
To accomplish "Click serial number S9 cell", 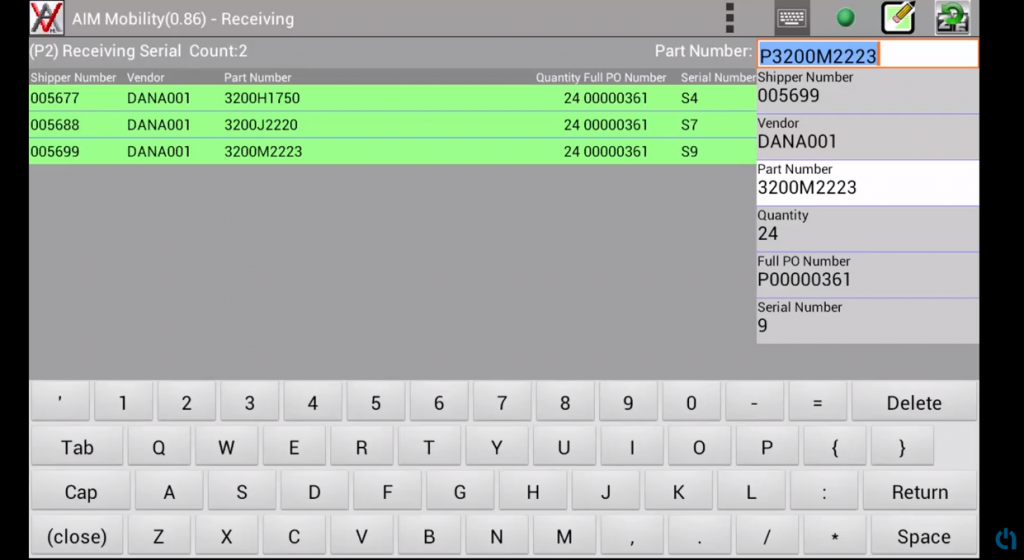I will pos(689,151).
